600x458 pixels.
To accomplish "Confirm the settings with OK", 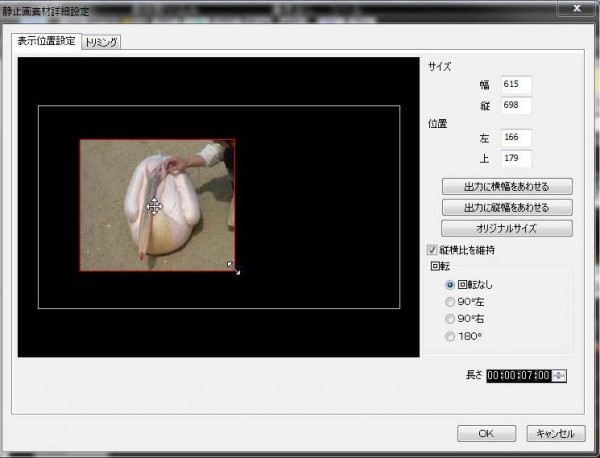I will pyautogui.click(x=486, y=433).
